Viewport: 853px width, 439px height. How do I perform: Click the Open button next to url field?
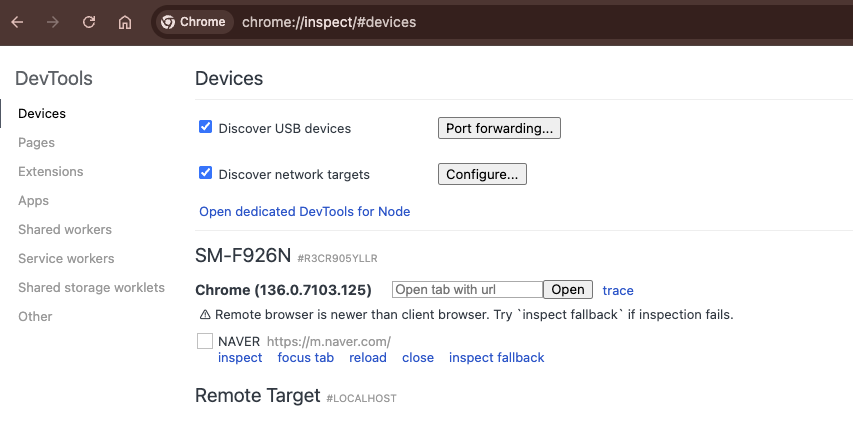[x=568, y=289]
